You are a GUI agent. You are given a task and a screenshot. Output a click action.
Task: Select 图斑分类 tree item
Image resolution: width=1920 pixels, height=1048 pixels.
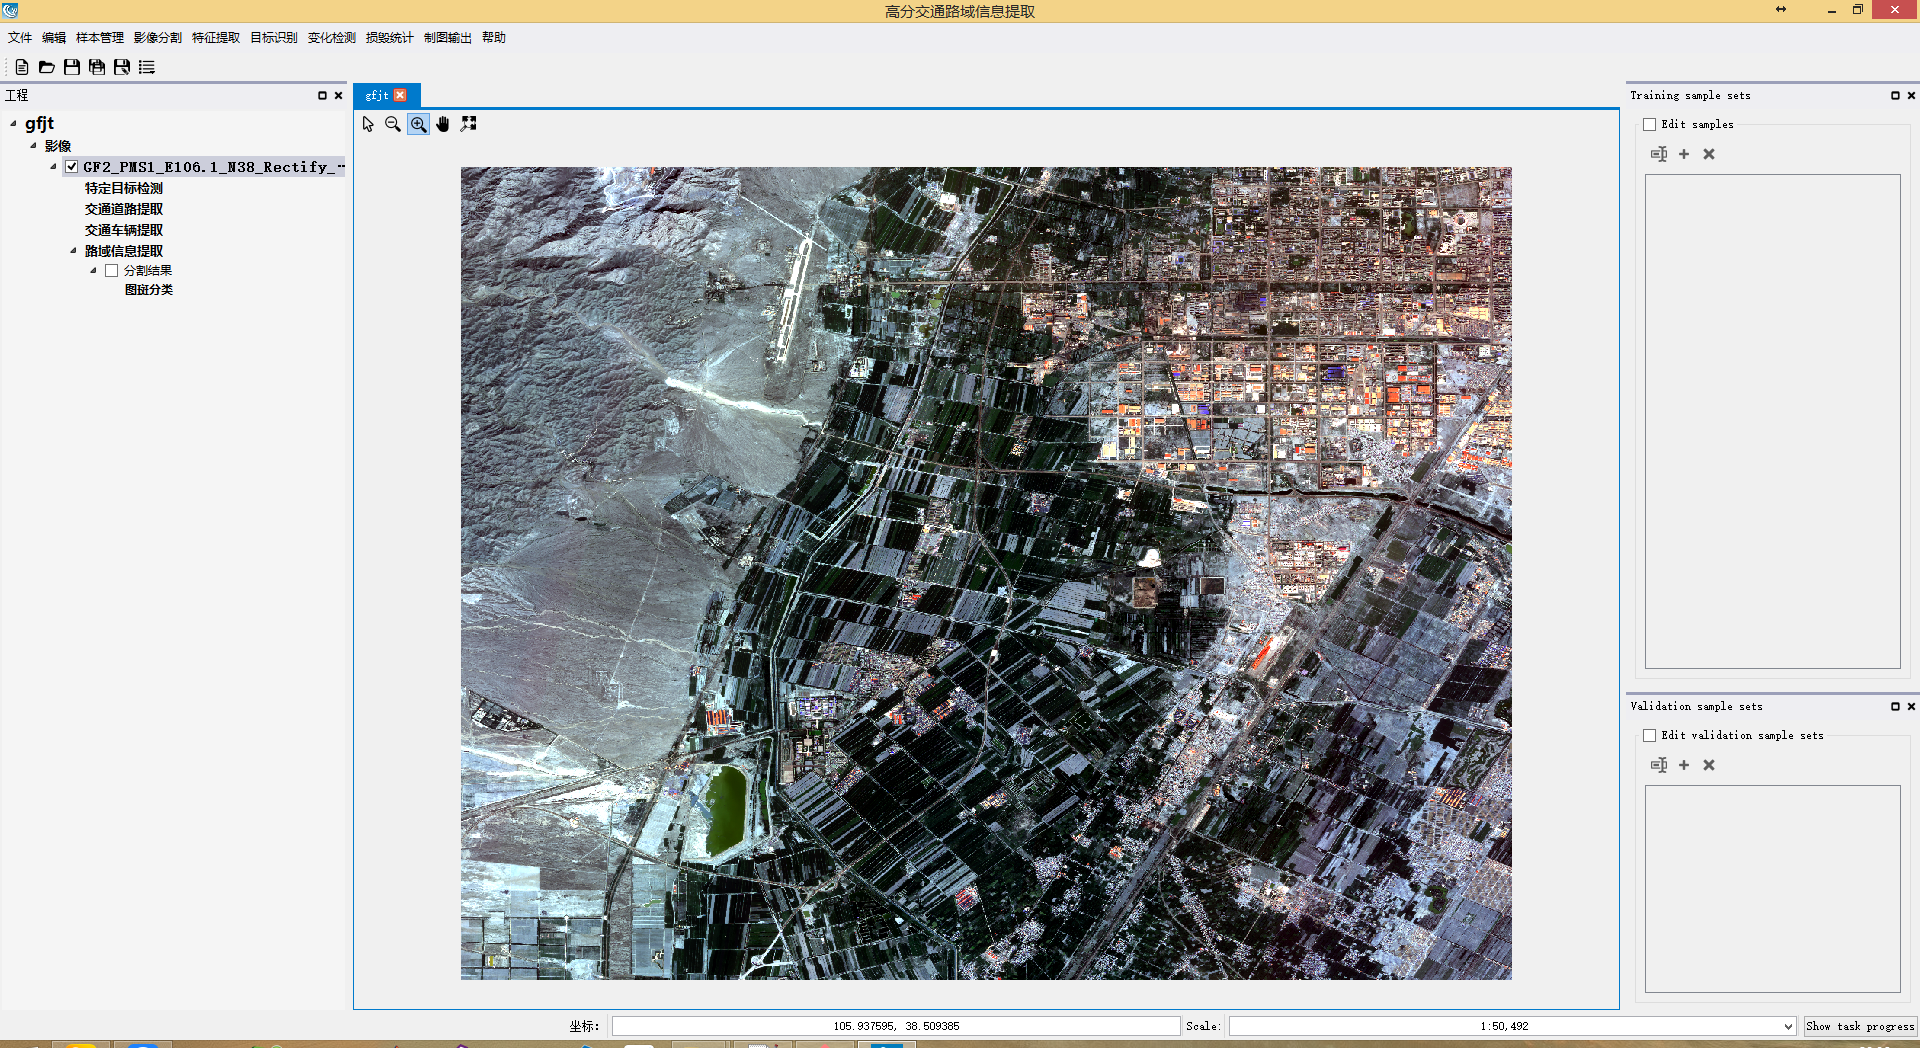[149, 290]
